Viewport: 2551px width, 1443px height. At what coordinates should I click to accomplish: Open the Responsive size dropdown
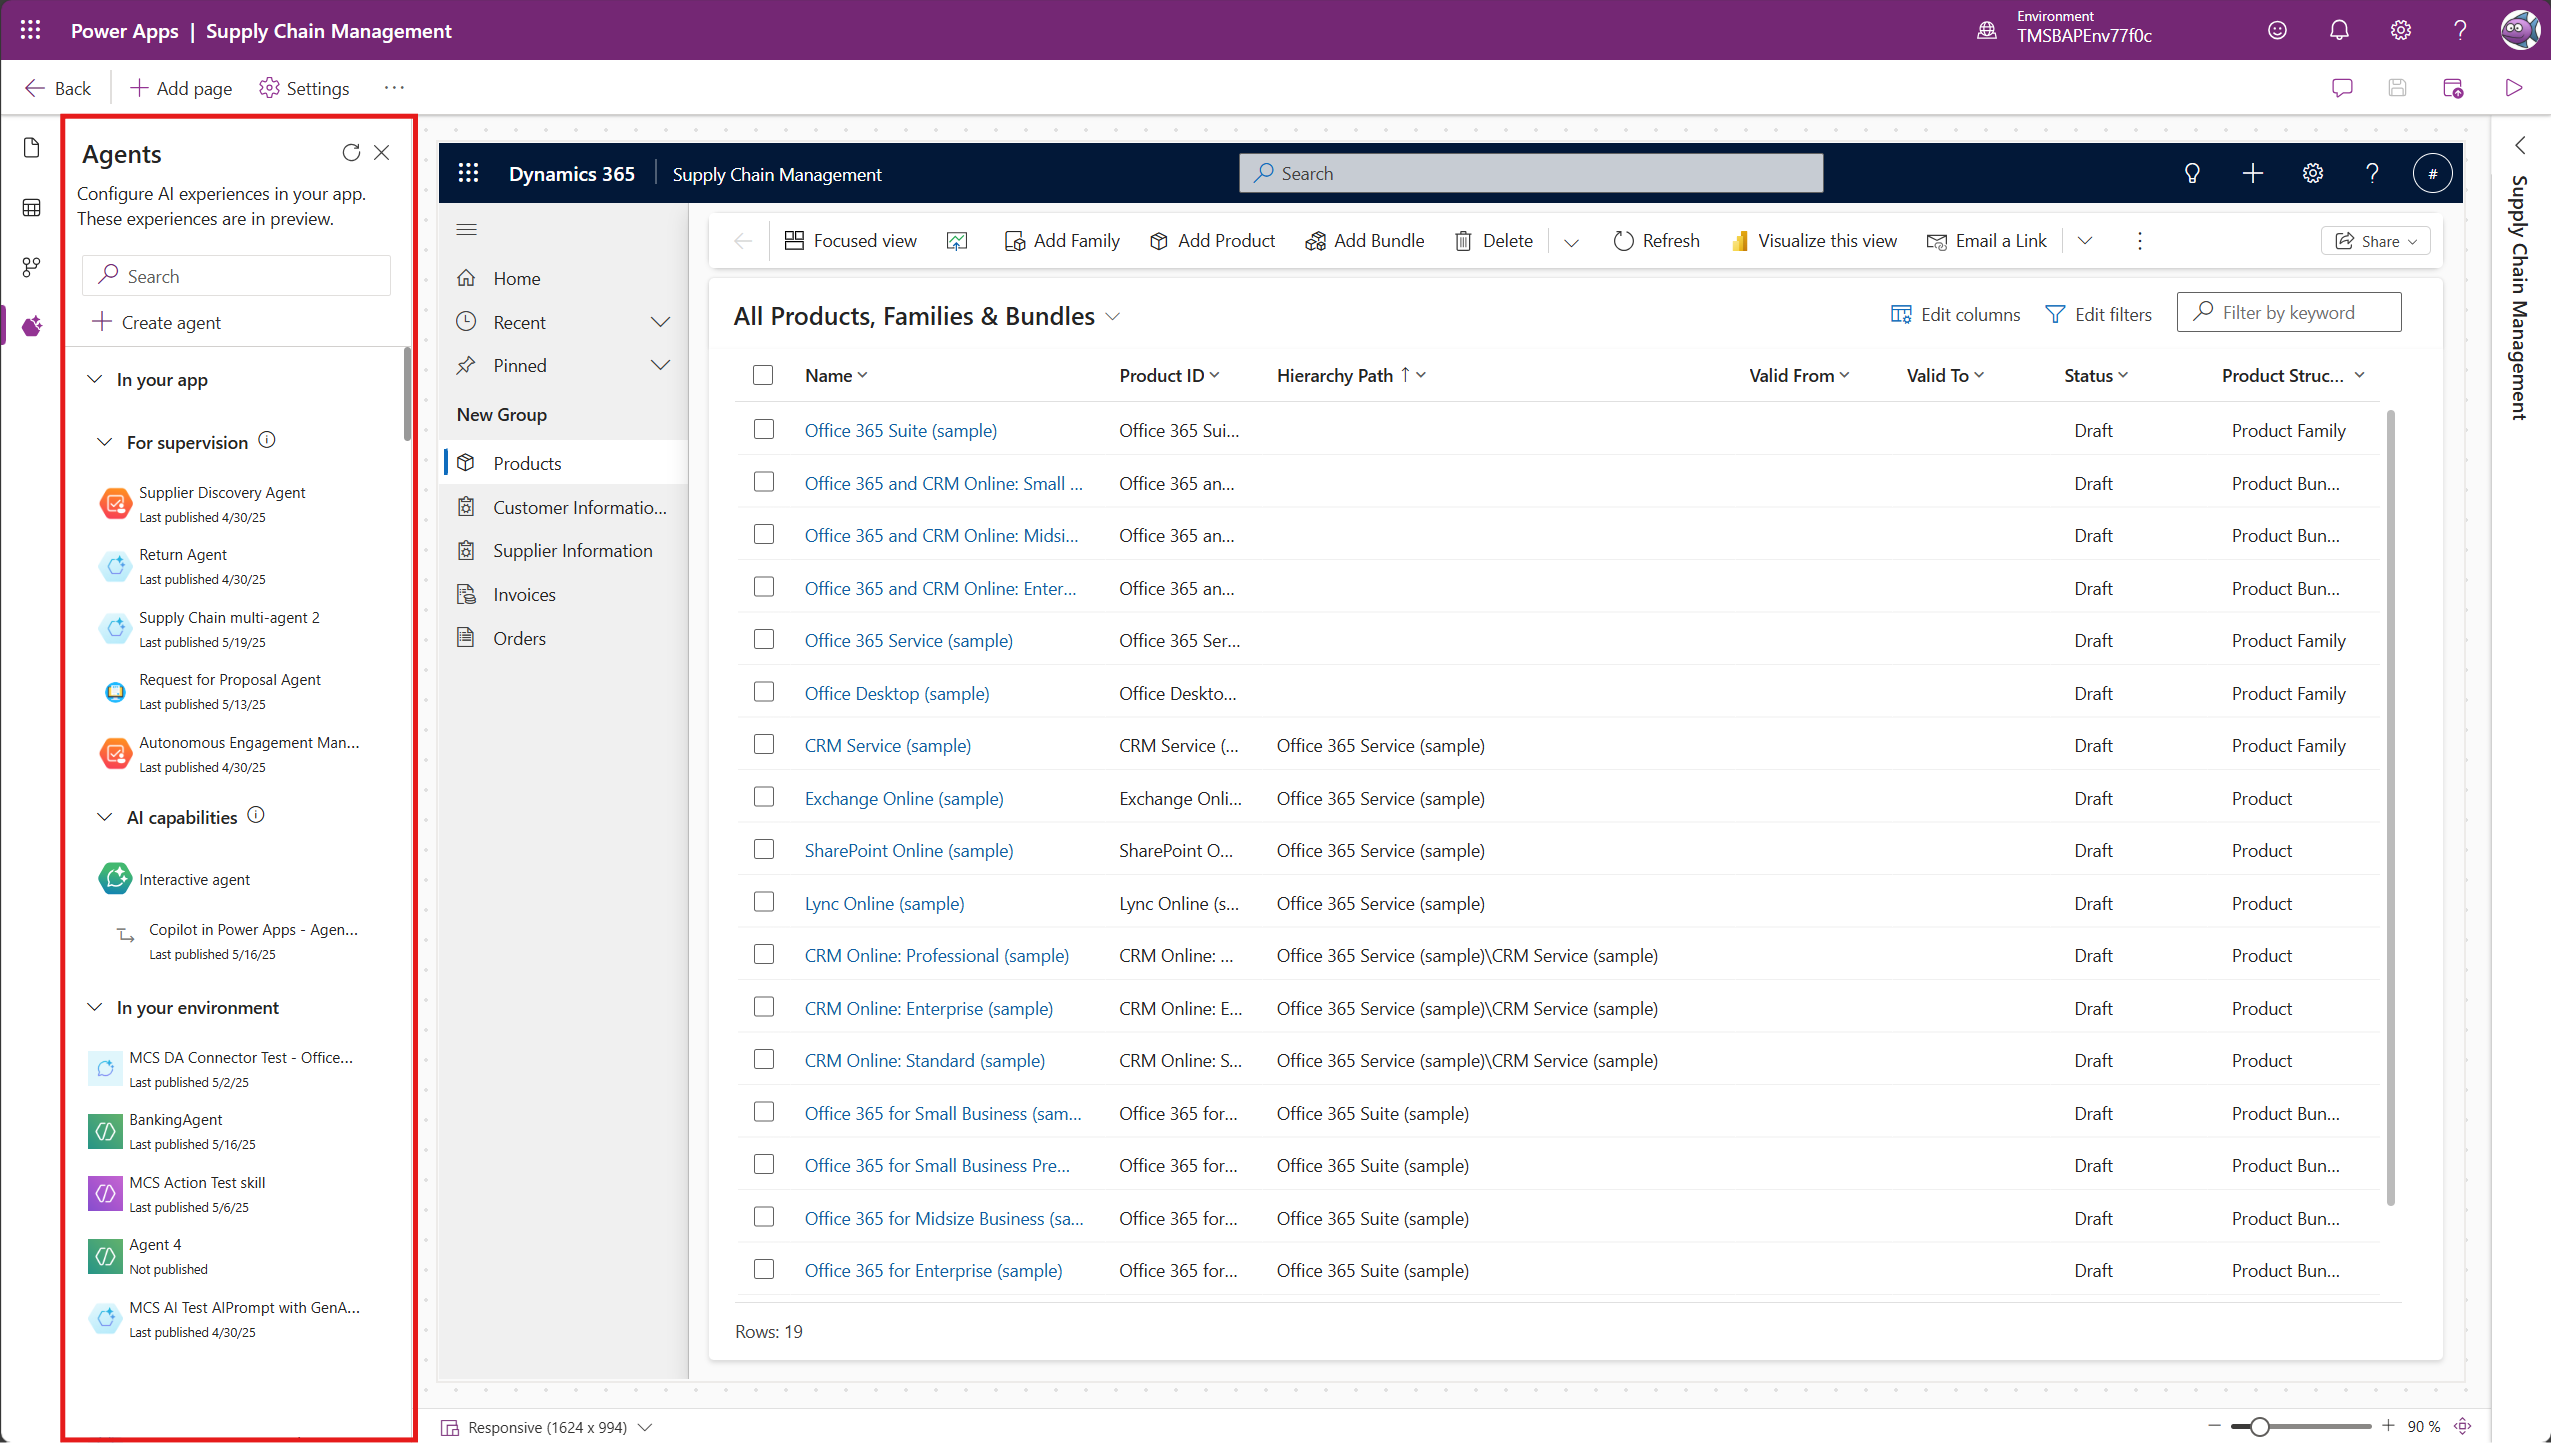tap(645, 1427)
